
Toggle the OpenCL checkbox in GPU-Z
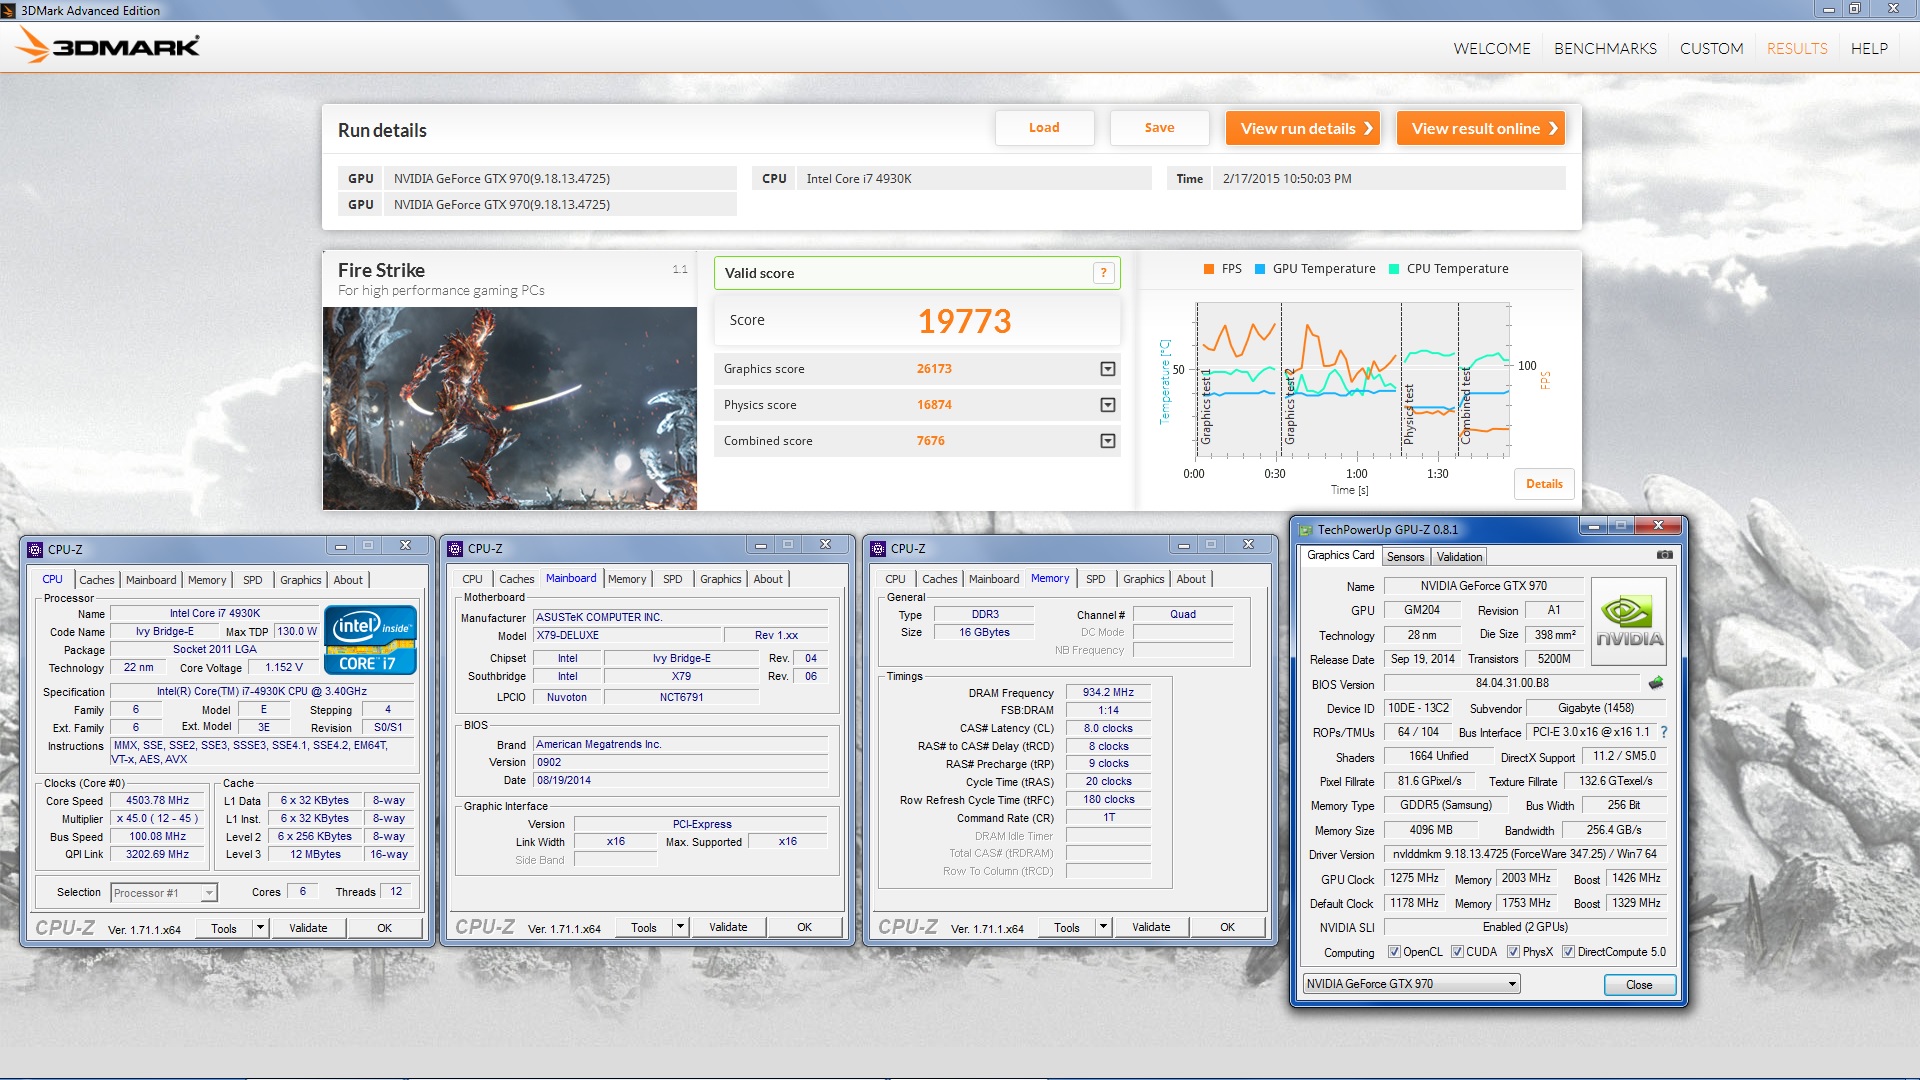click(x=1394, y=952)
